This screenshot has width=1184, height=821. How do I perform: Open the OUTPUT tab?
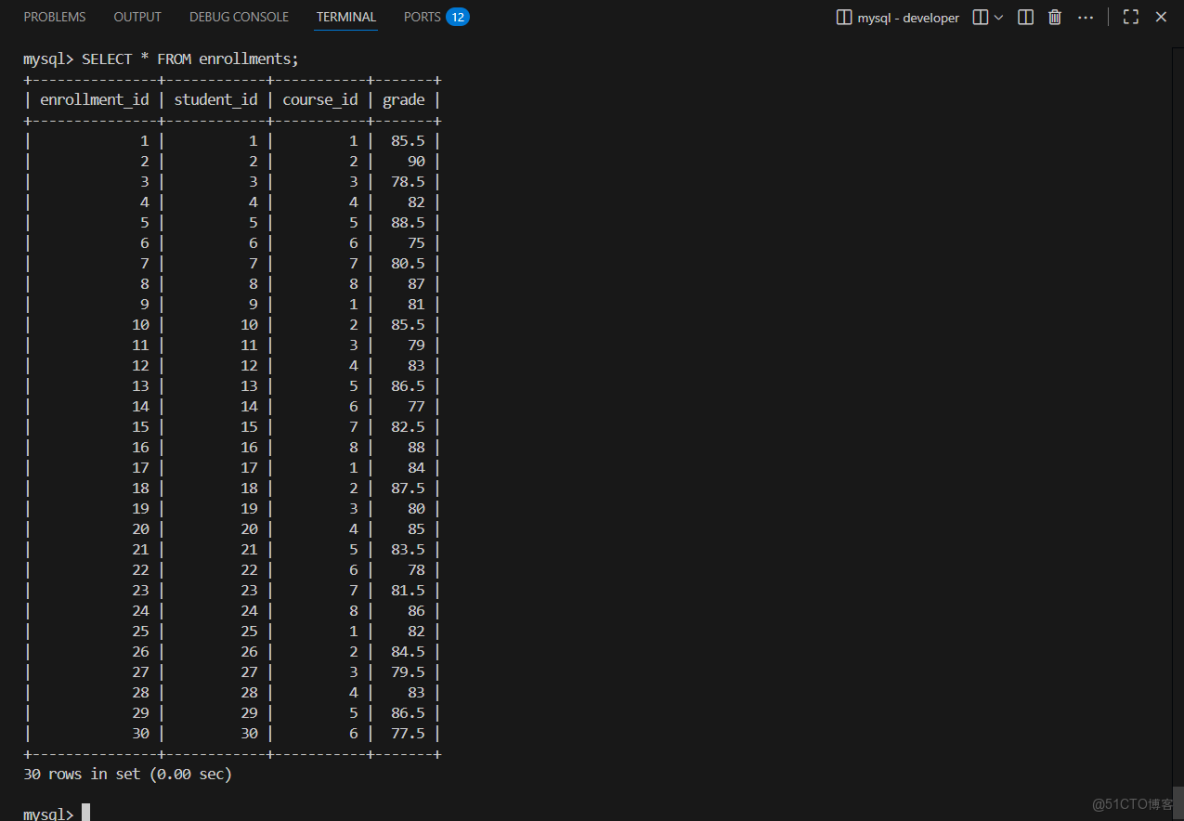137,17
